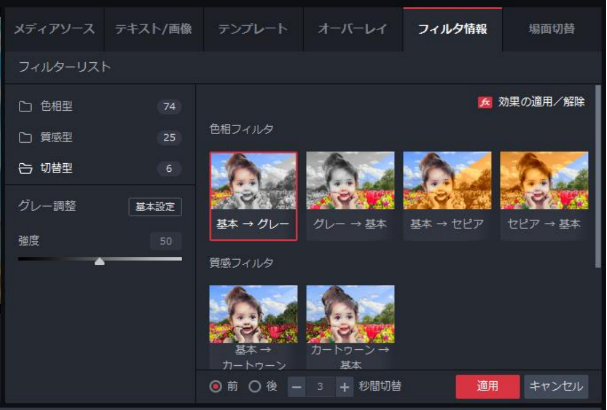Click the 基本設定 button
The width and height of the screenshot is (607, 410).
pos(155,207)
